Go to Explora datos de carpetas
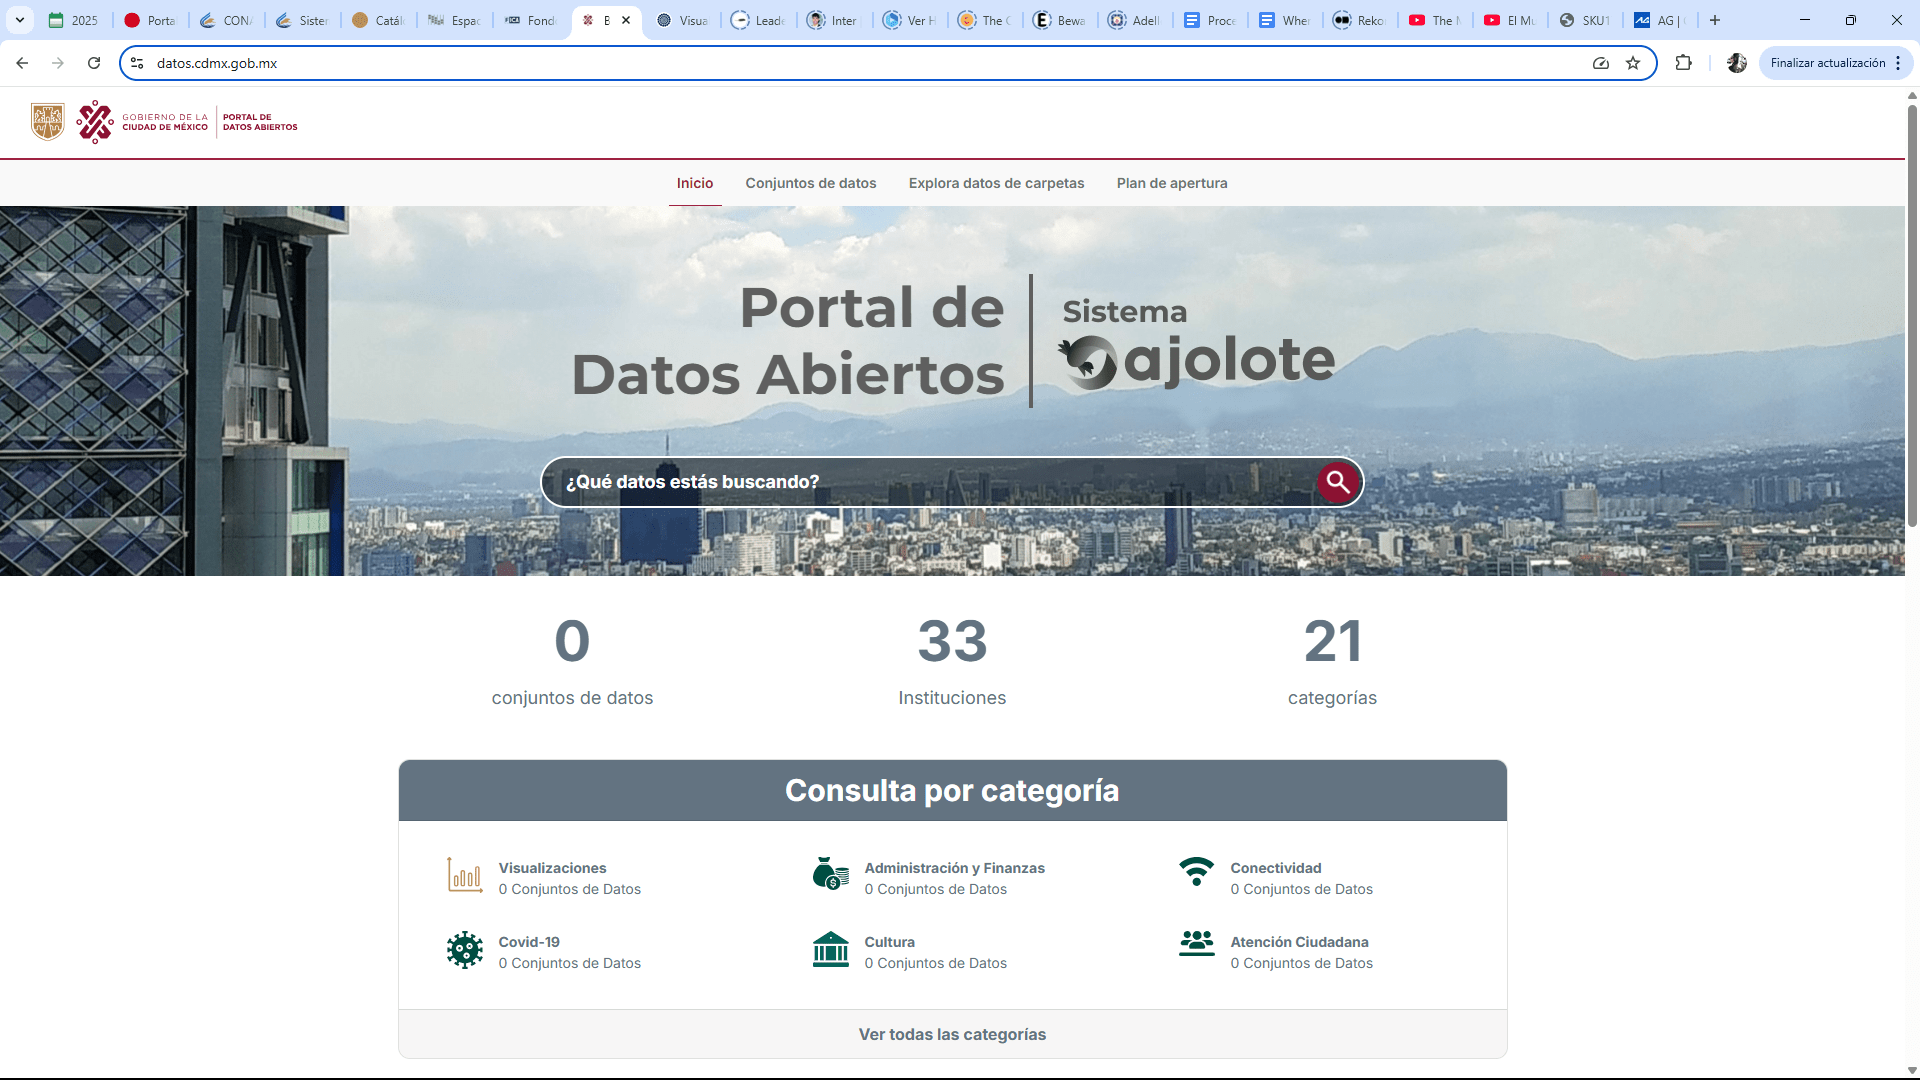Image resolution: width=1920 pixels, height=1080 pixels. (x=996, y=183)
